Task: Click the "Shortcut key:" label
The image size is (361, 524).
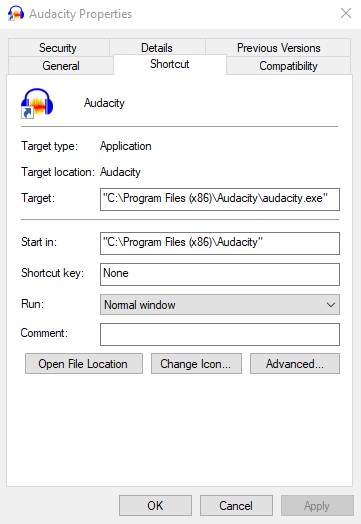Action: pyautogui.click(x=52, y=273)
